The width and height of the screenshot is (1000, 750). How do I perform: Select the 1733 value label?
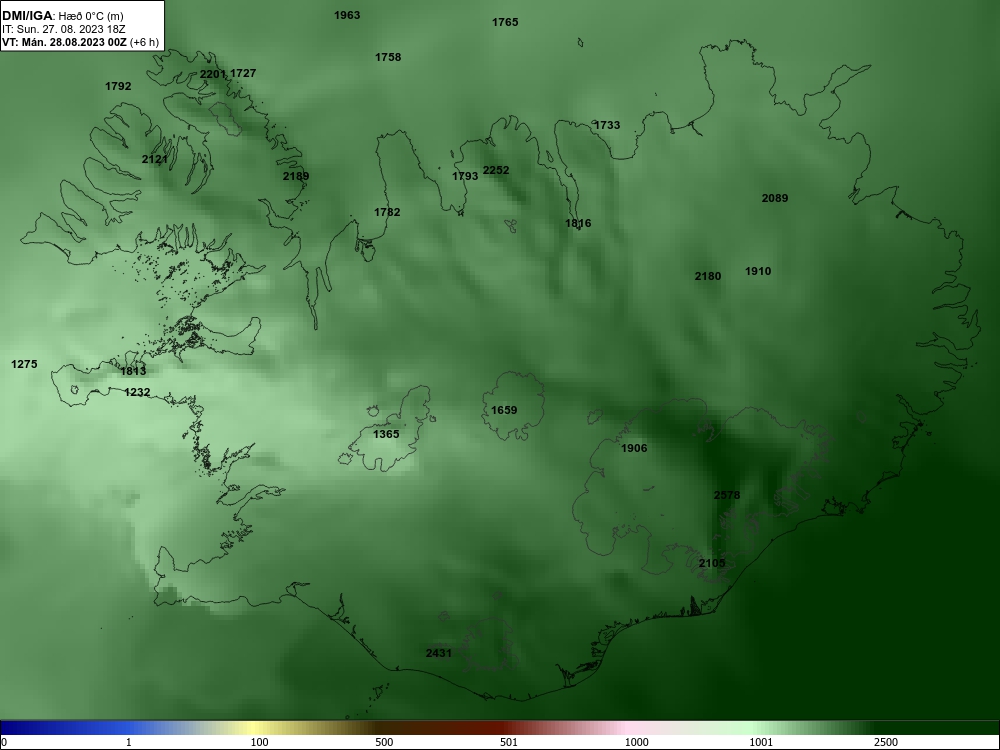(x=607, y=126)
